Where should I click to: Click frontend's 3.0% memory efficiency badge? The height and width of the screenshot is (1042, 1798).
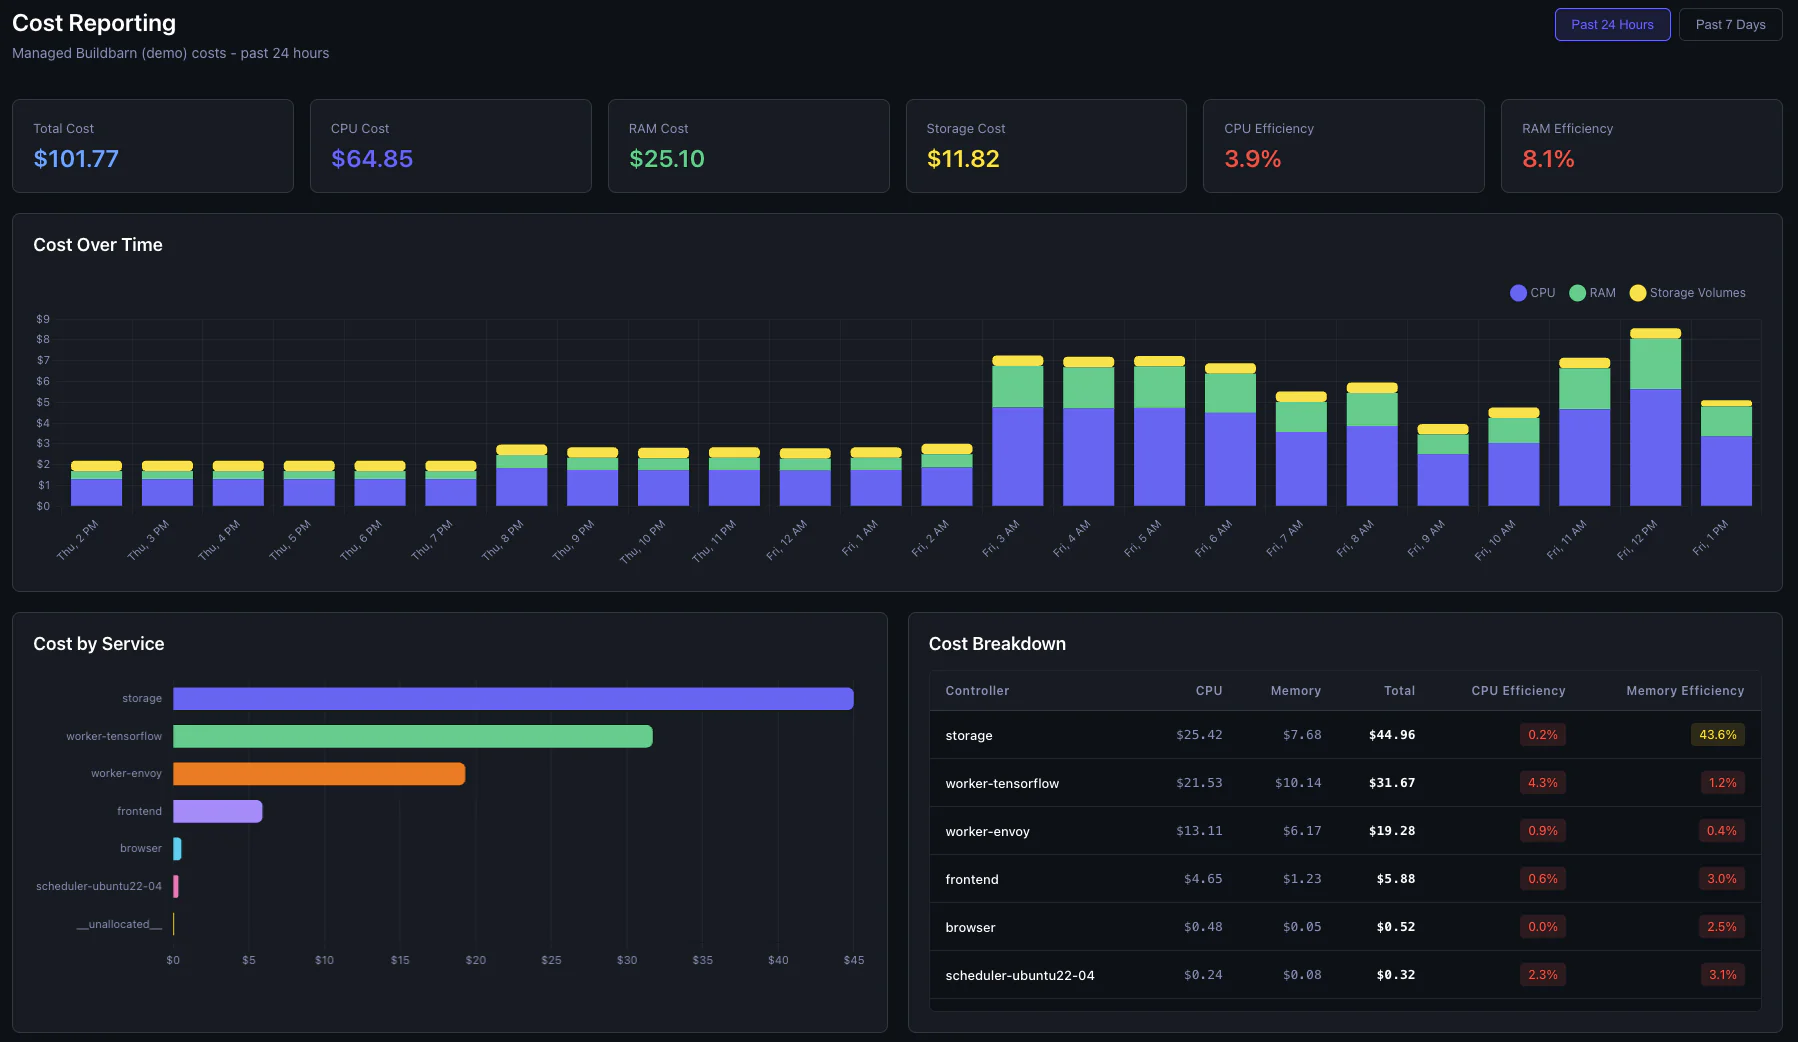coord(1722,879)
